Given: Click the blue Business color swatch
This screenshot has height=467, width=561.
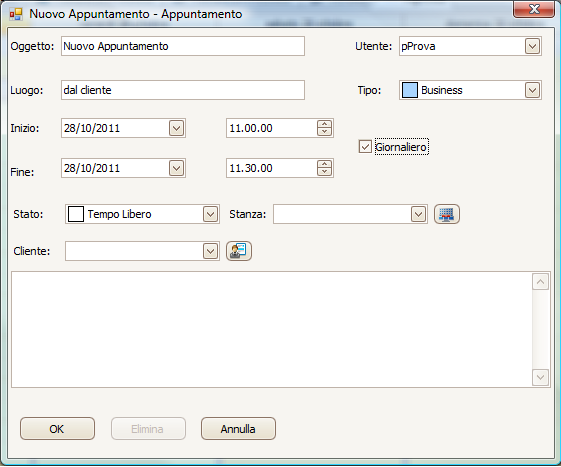Looking at the screenshot, I should point(410,90).
